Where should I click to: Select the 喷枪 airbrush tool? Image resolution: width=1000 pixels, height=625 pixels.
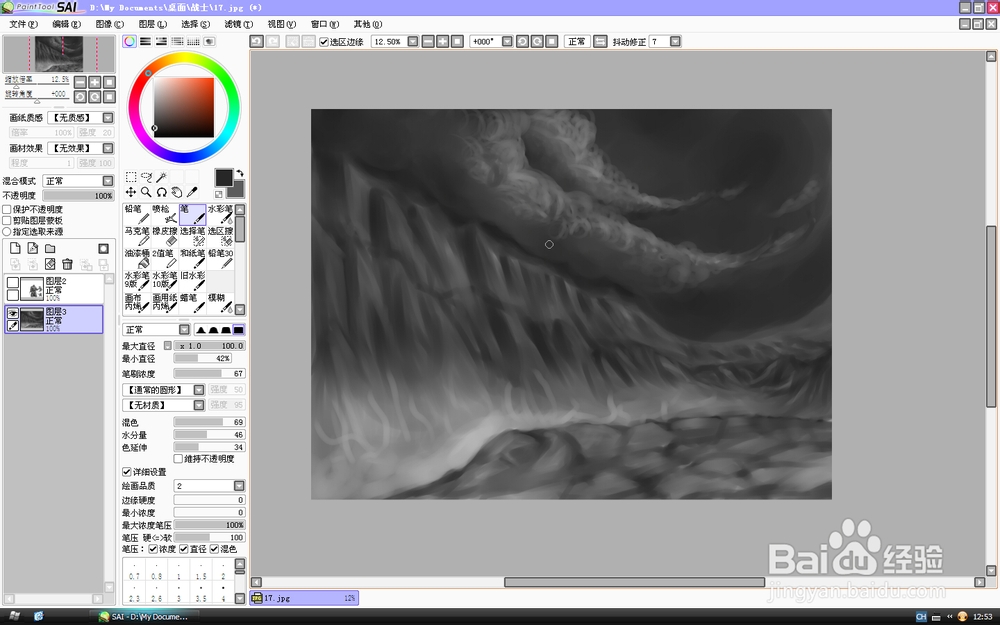click(x=165, y=214)
